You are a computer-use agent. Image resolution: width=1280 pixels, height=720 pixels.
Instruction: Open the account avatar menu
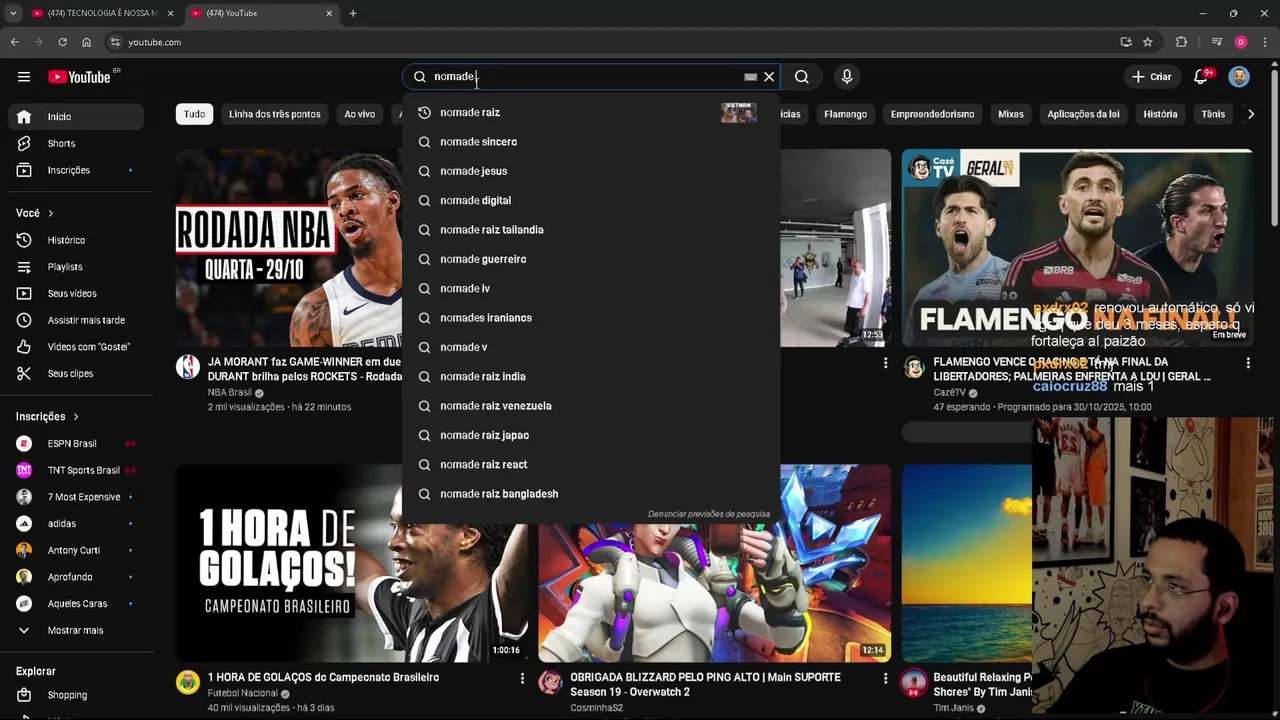click(1239, 77)
